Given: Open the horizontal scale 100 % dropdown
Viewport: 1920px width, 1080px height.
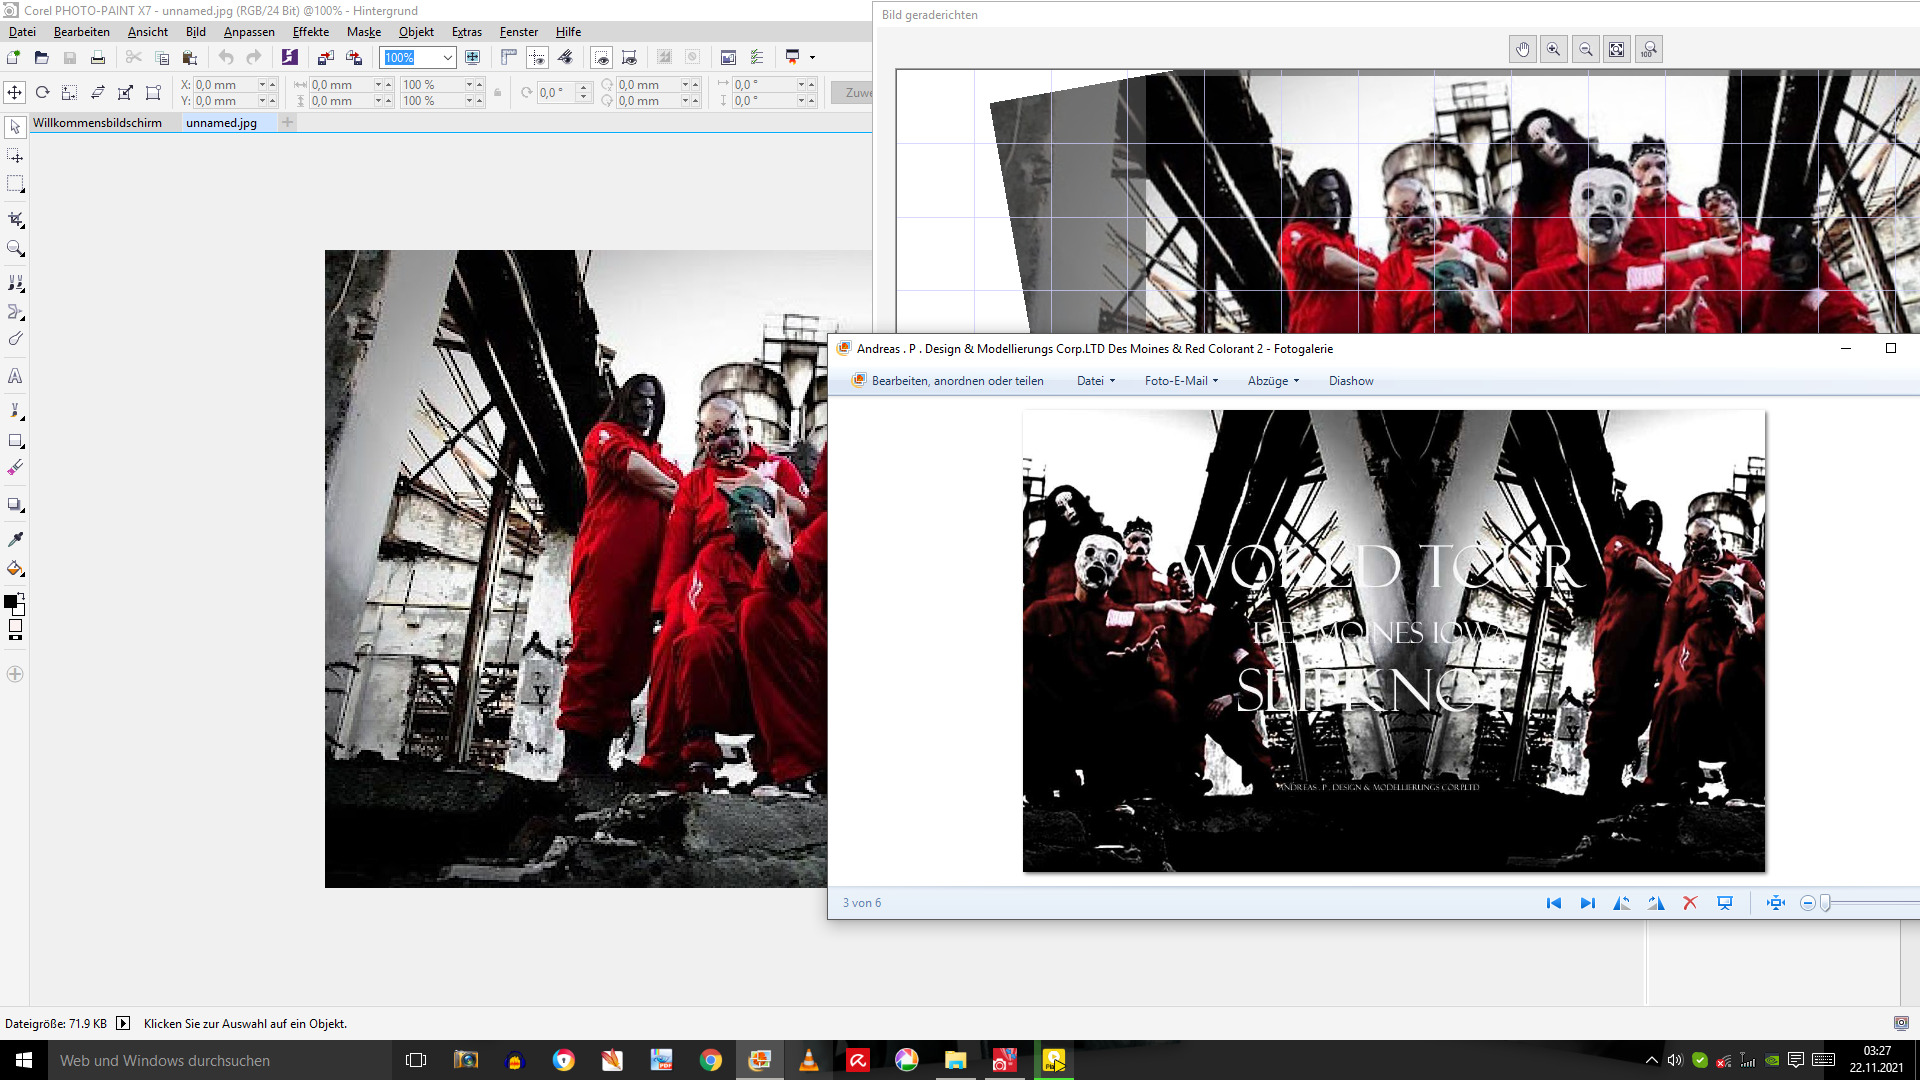Looking at the screenshot, I should pos(469,85).
